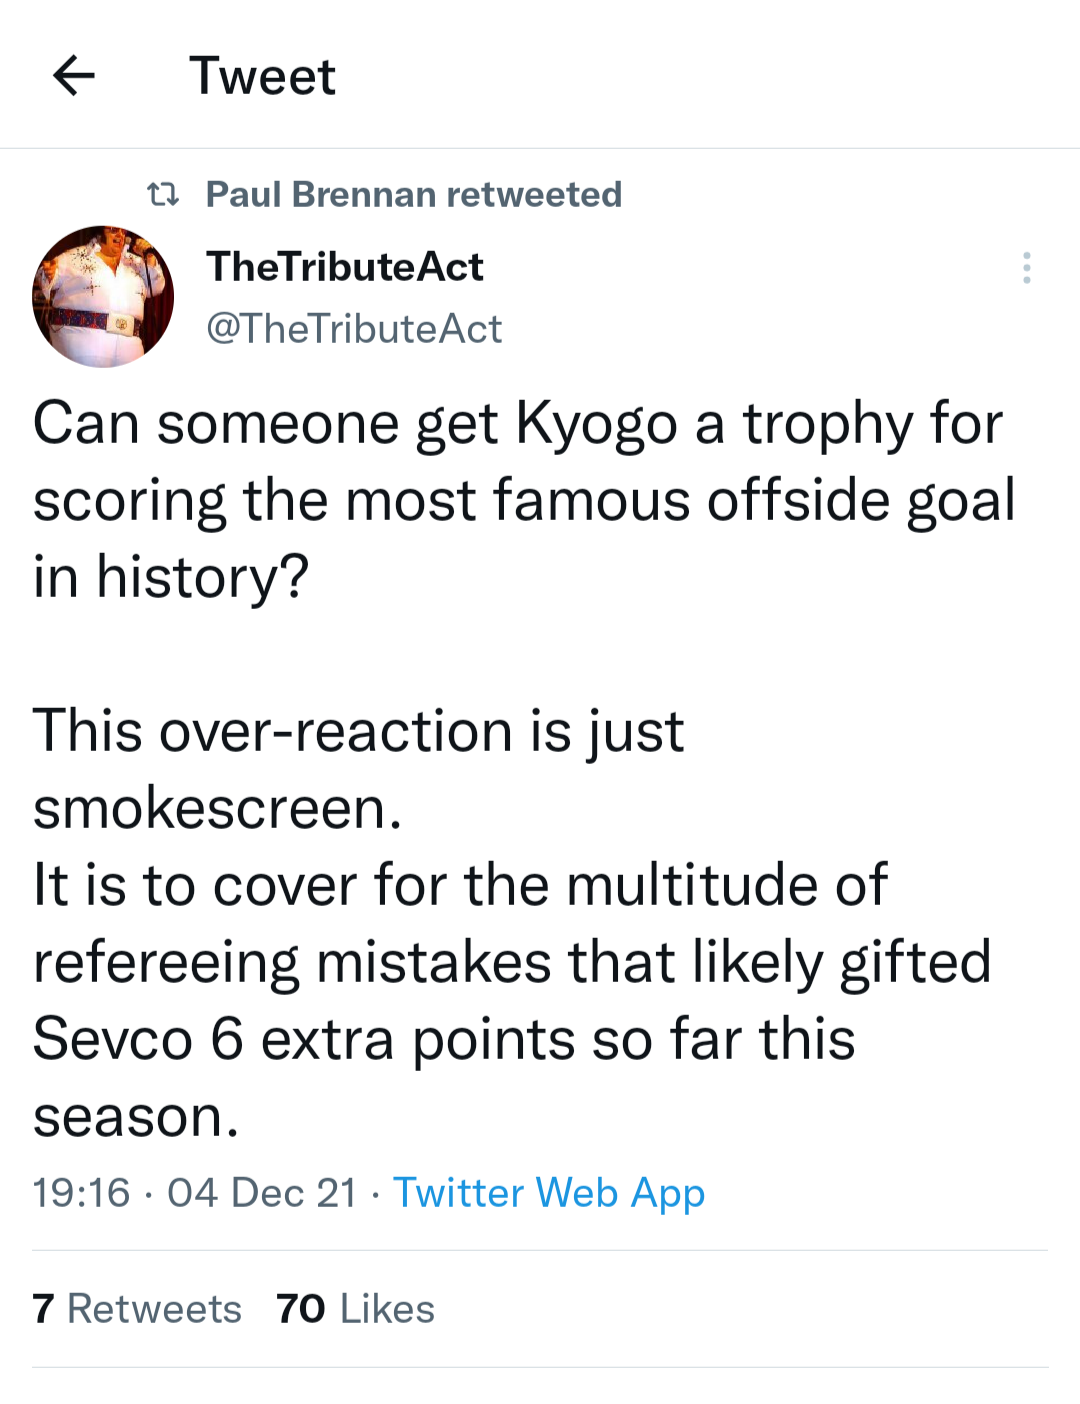Open Paul Brennan retweeted label

[x=414, y=194]
